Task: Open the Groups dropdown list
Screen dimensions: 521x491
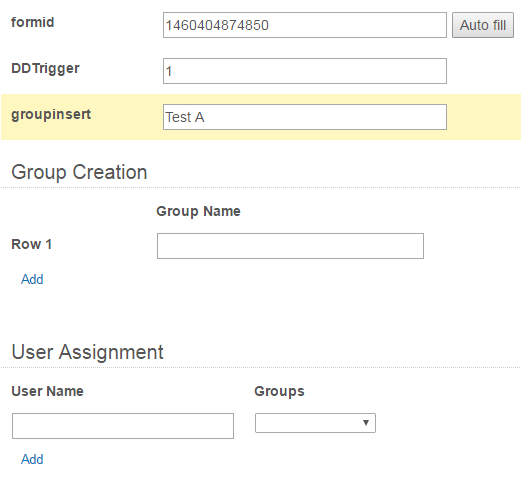Action: click(x=315, y=423)
